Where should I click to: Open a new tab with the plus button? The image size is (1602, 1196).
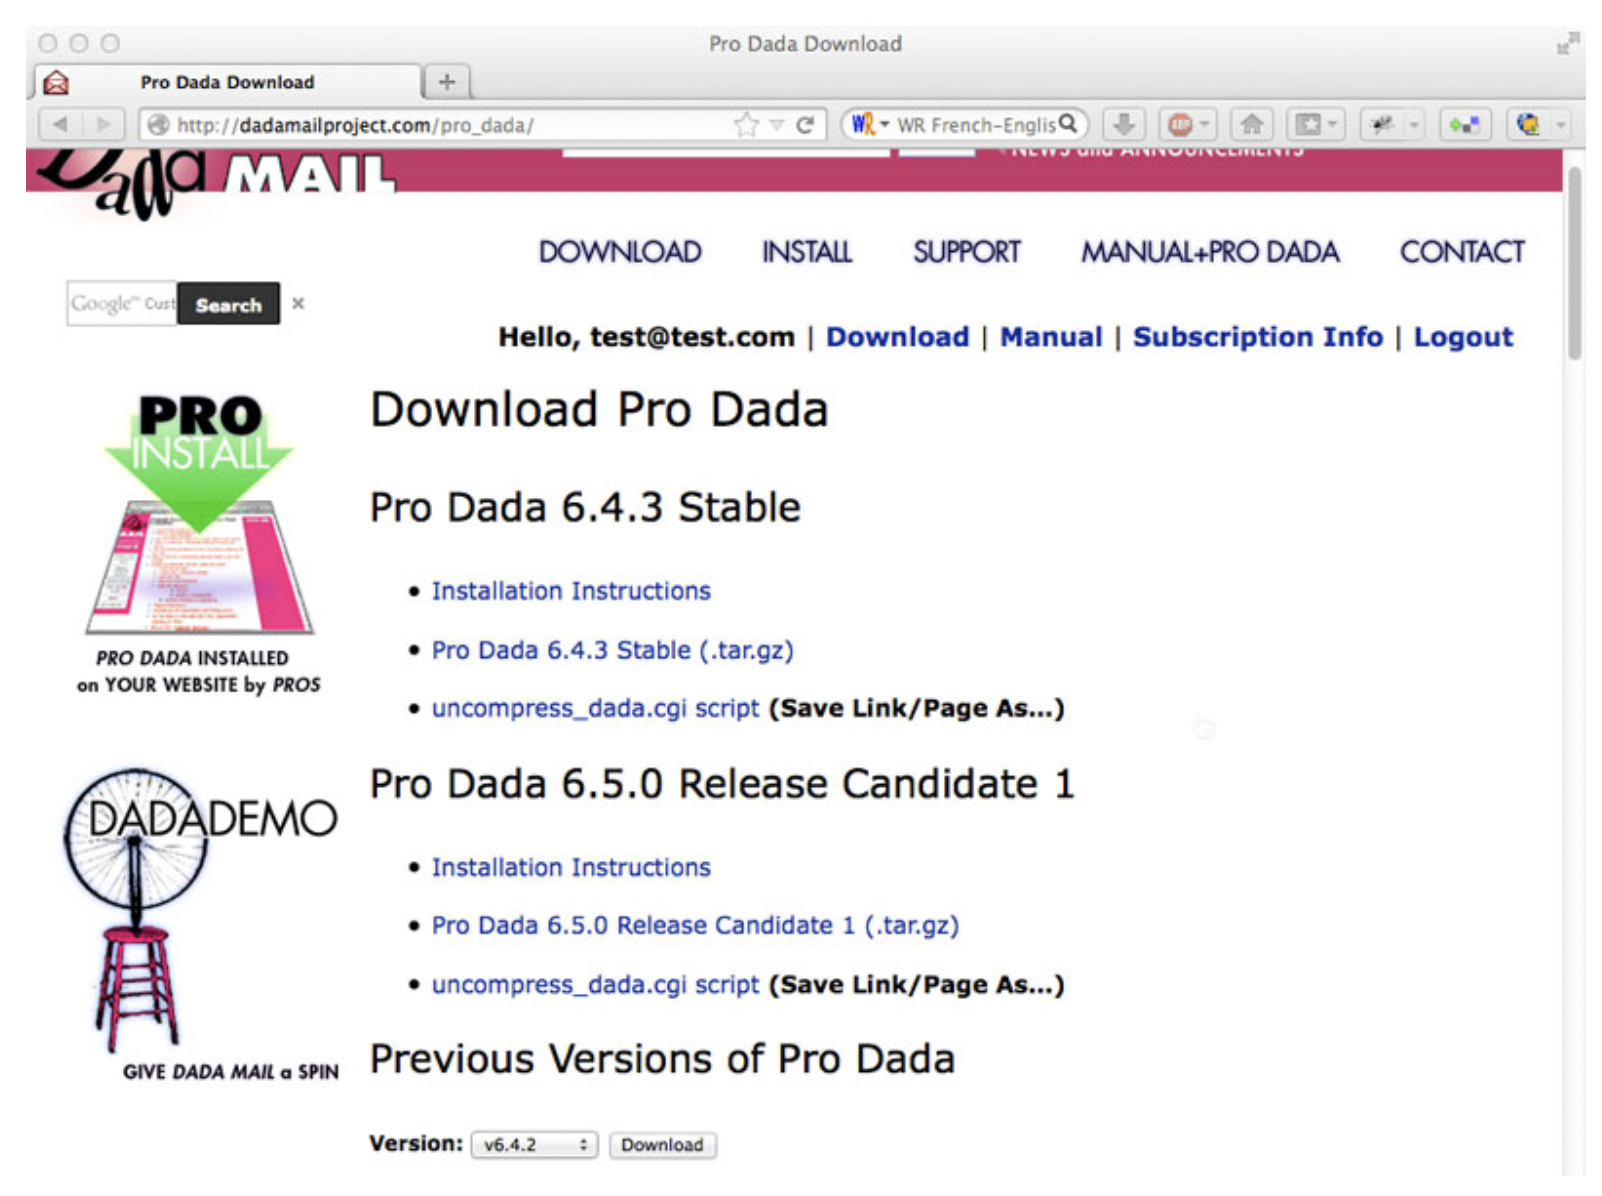pyautogui.click(x=447, y=82)
